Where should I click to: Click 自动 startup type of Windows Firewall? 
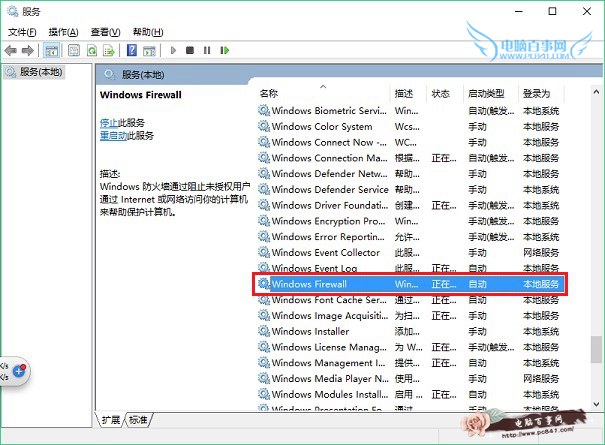pos(477,284)
